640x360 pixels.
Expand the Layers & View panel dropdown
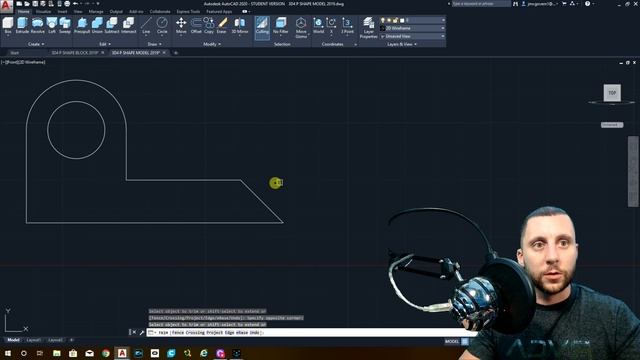[402, 44]
